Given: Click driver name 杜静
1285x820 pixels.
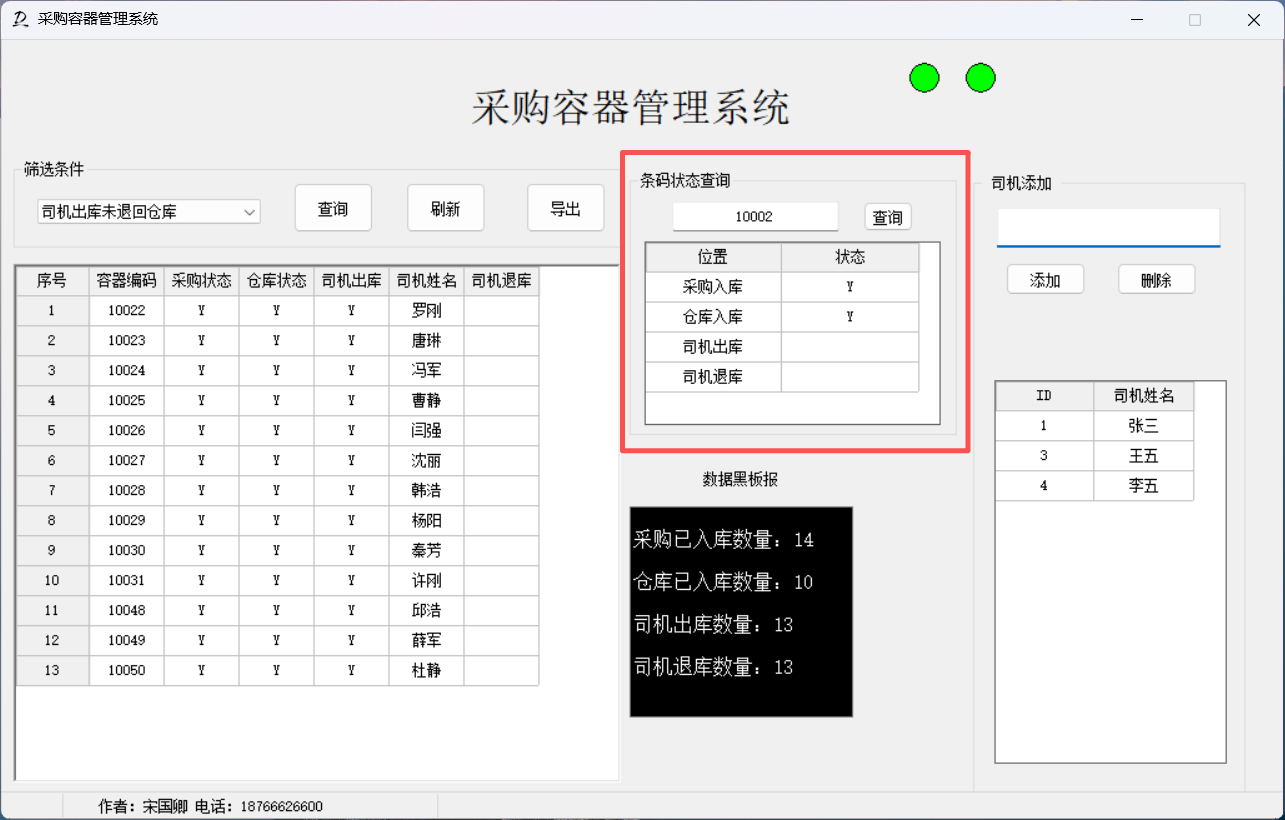Looking at the screenshot, I should [x=427, y=671].
